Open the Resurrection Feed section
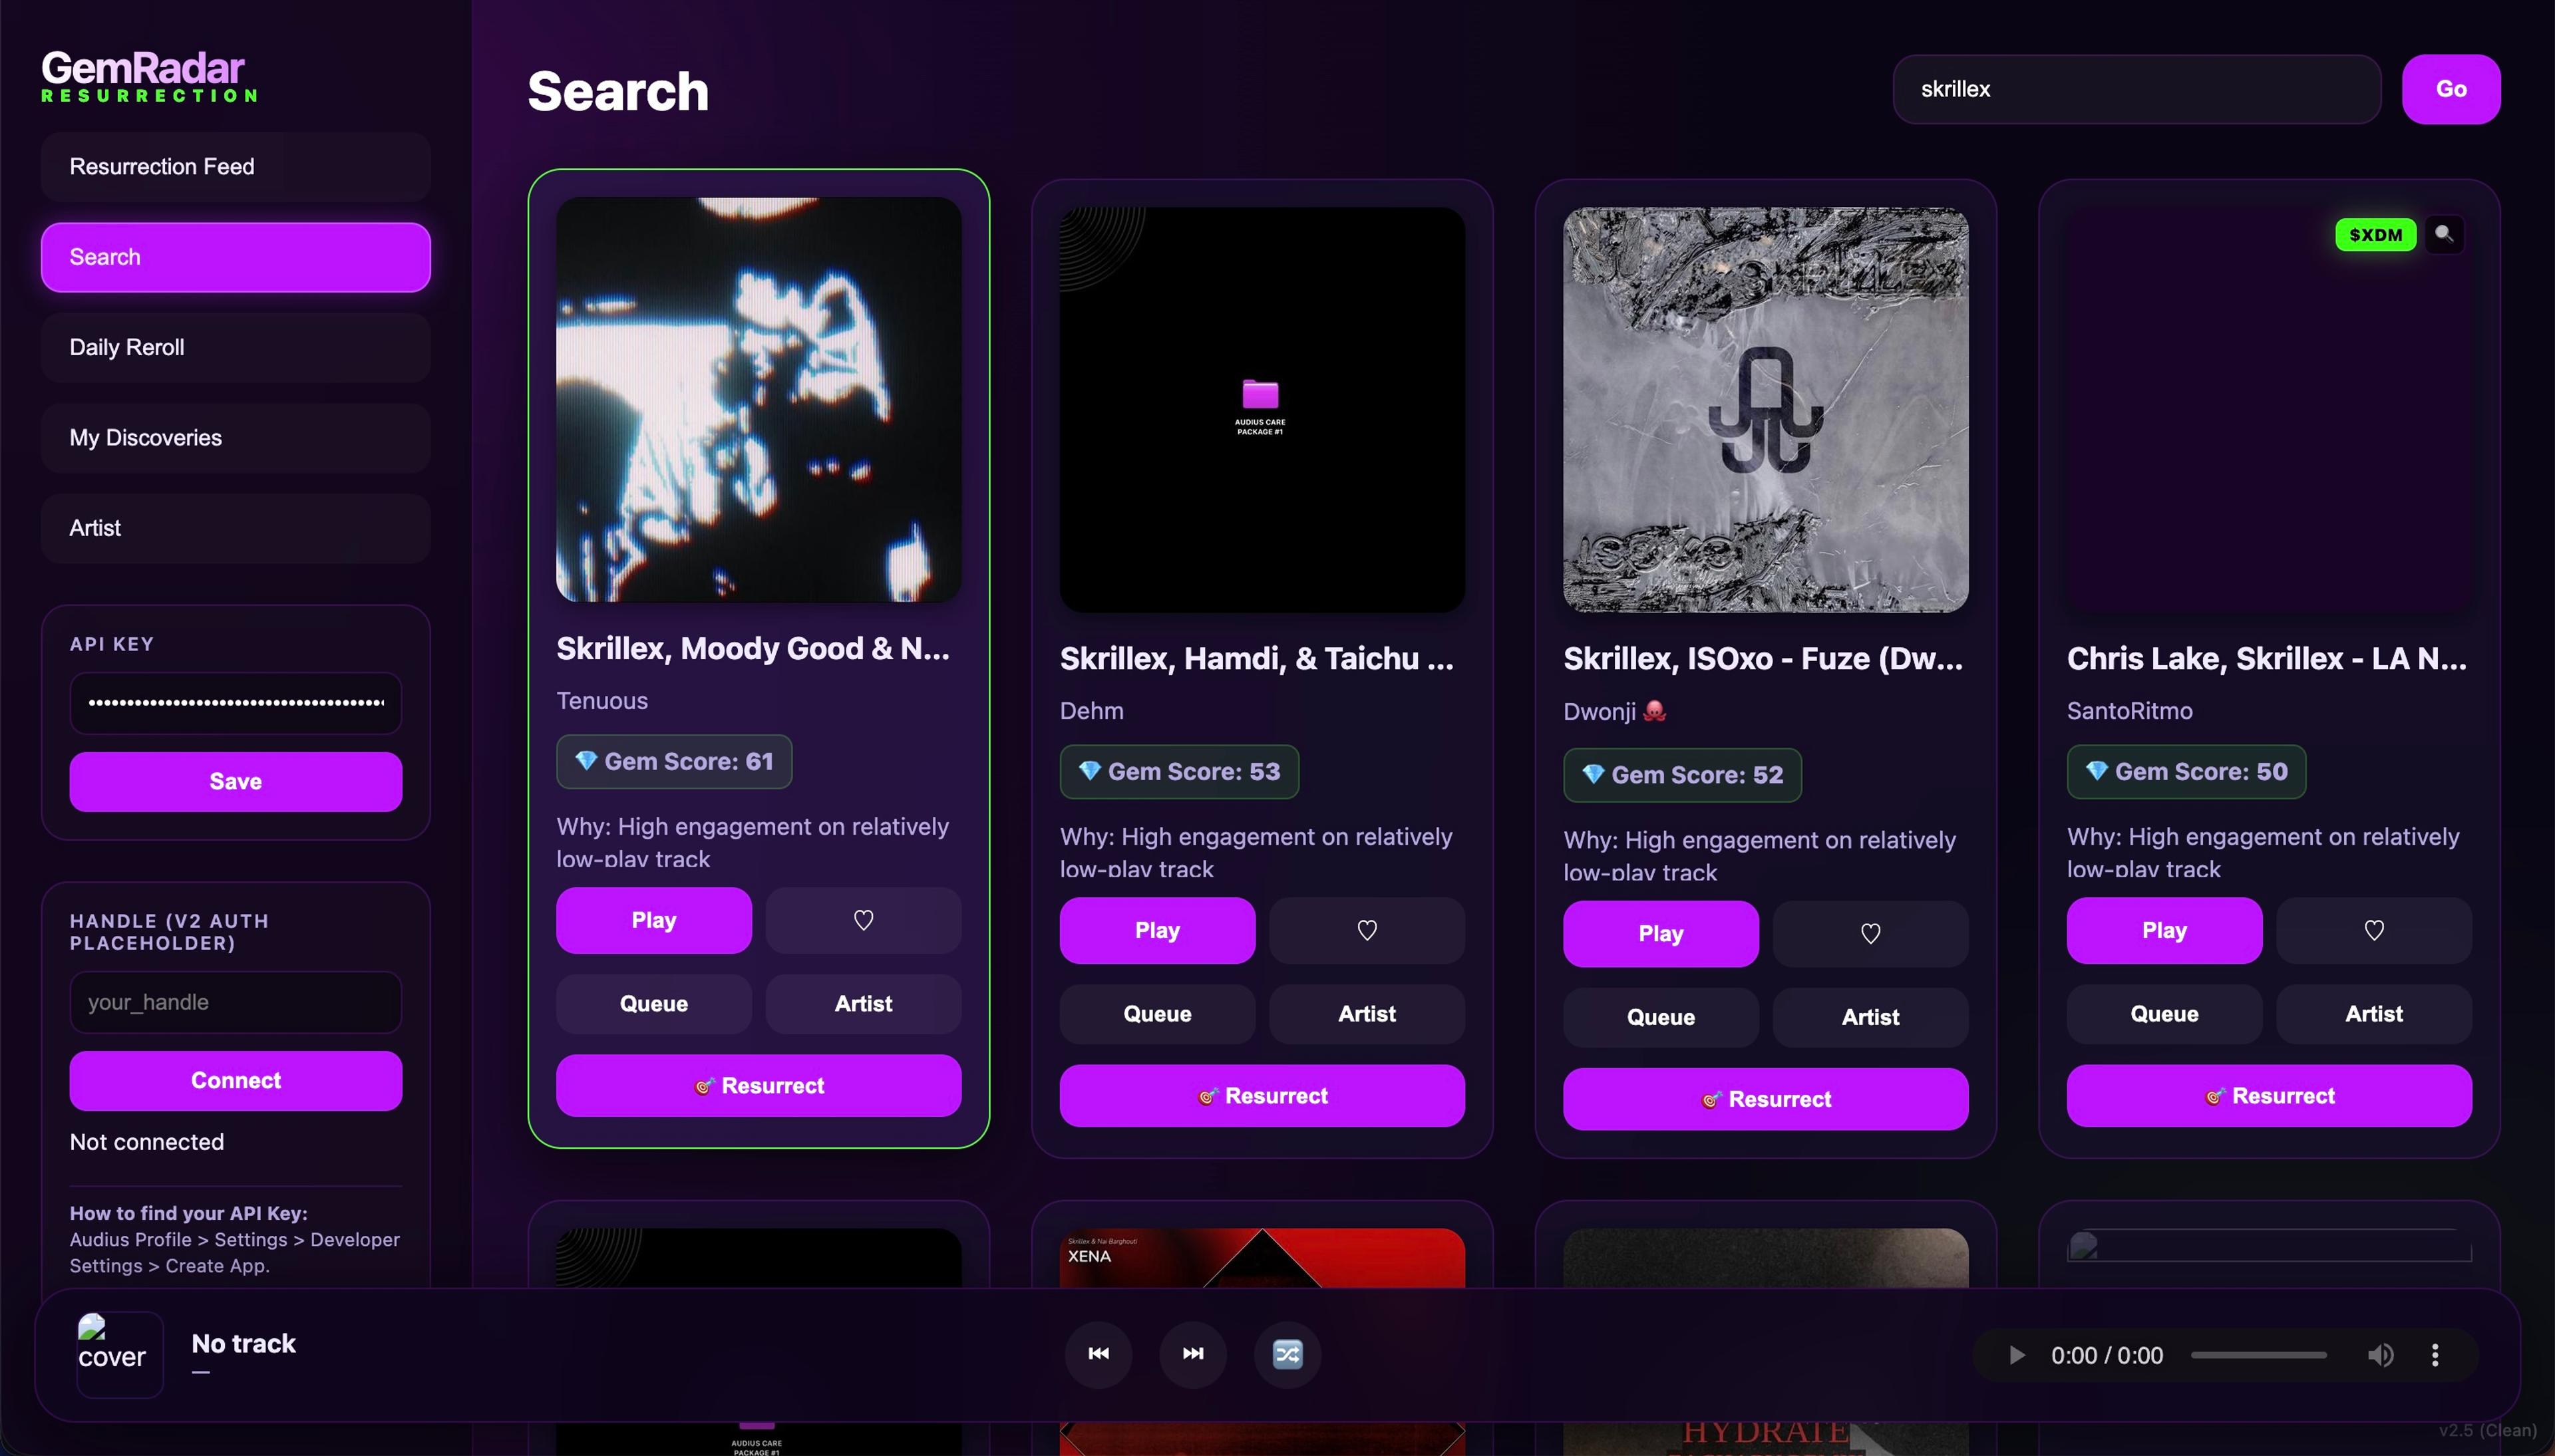 [236, 167]
